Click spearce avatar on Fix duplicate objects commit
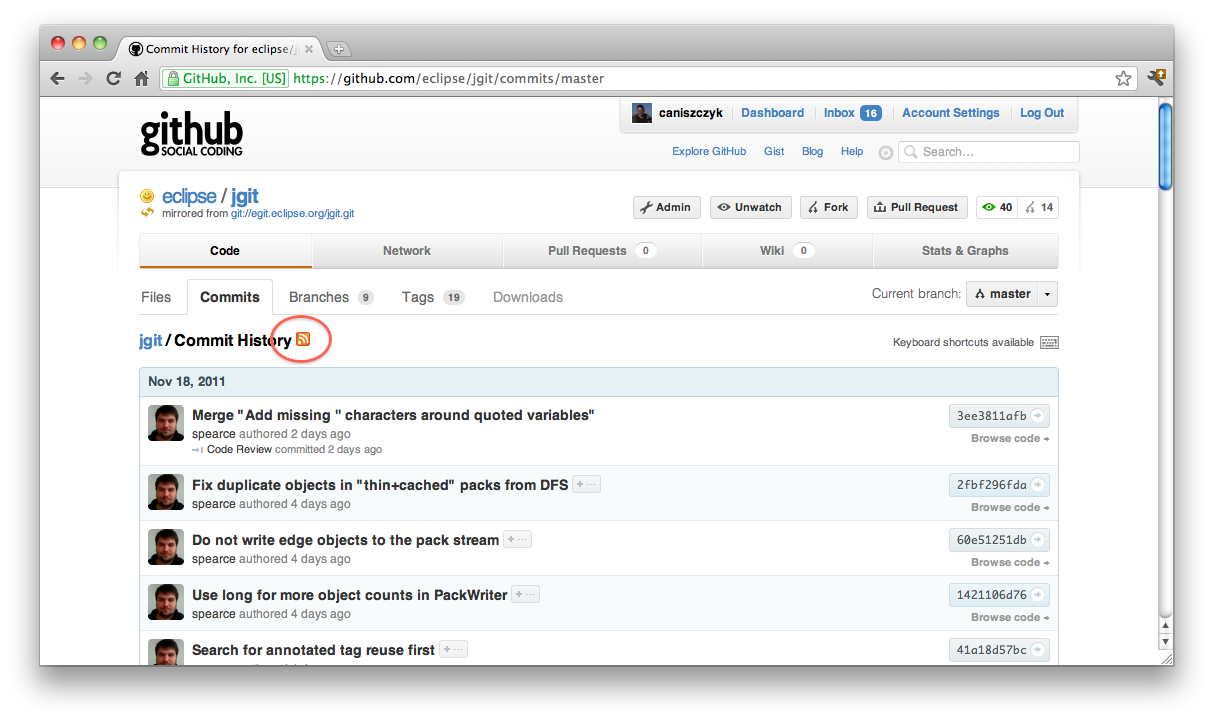 coord(166,492)
